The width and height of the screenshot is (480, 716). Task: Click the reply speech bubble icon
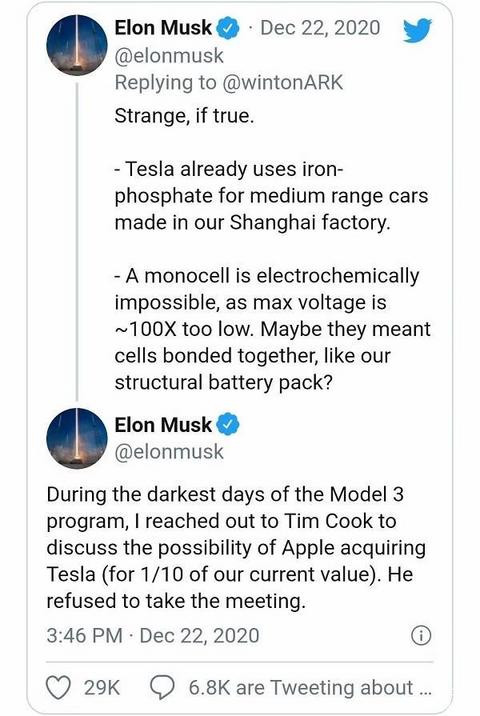[162, 688]
